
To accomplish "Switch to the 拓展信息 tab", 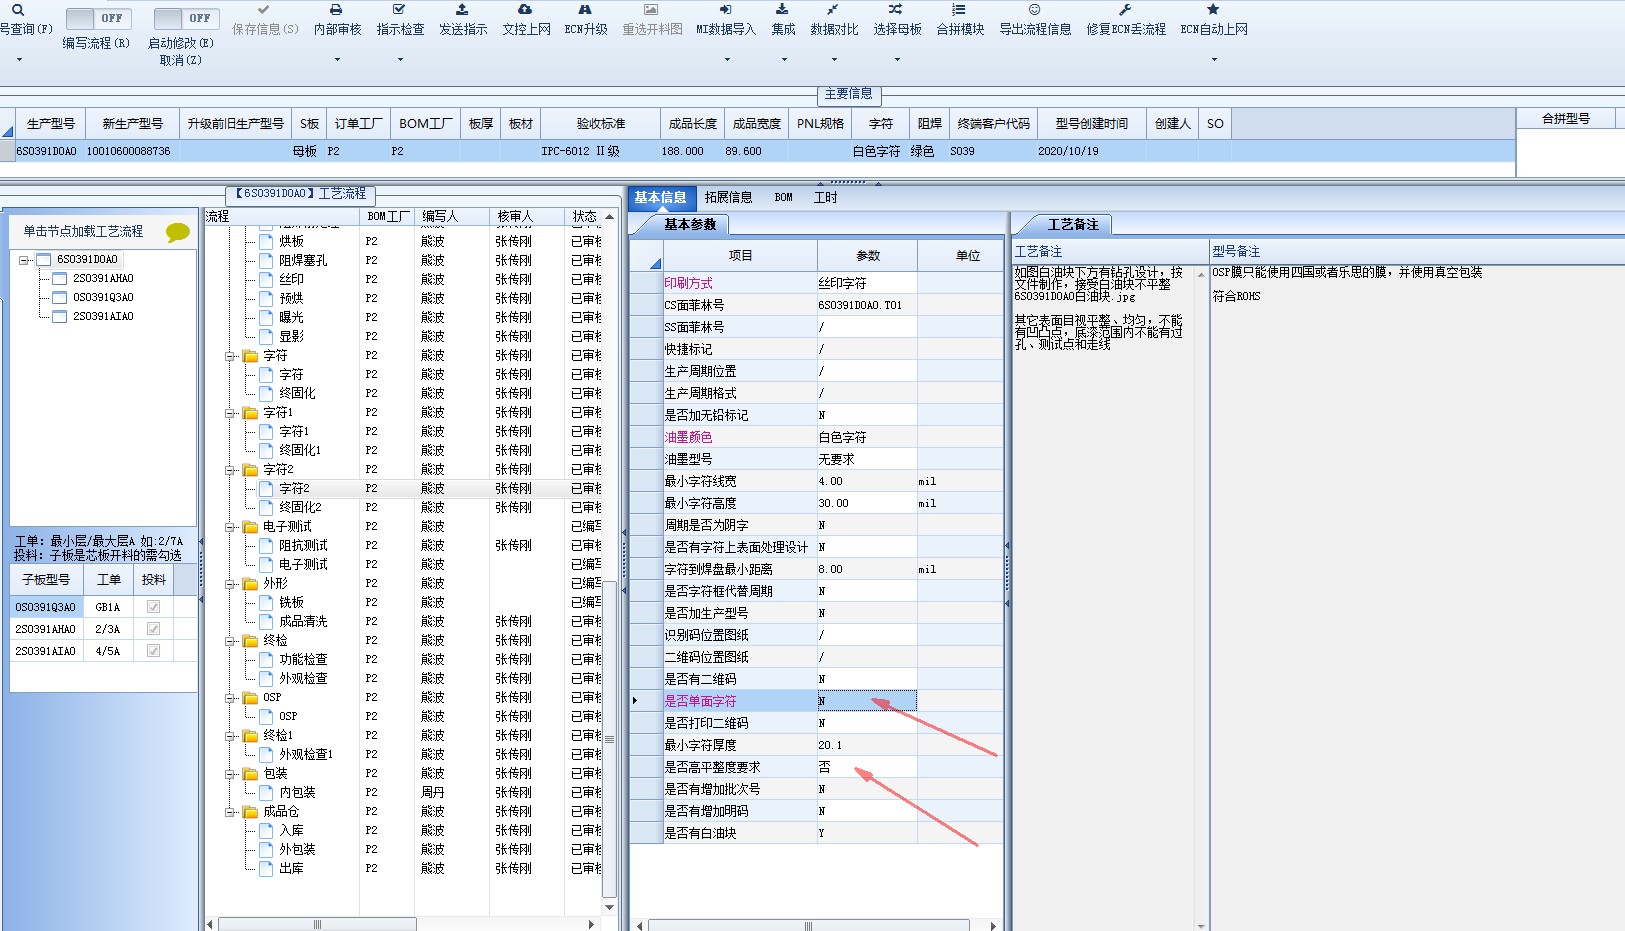I will (x=728, y=197).
